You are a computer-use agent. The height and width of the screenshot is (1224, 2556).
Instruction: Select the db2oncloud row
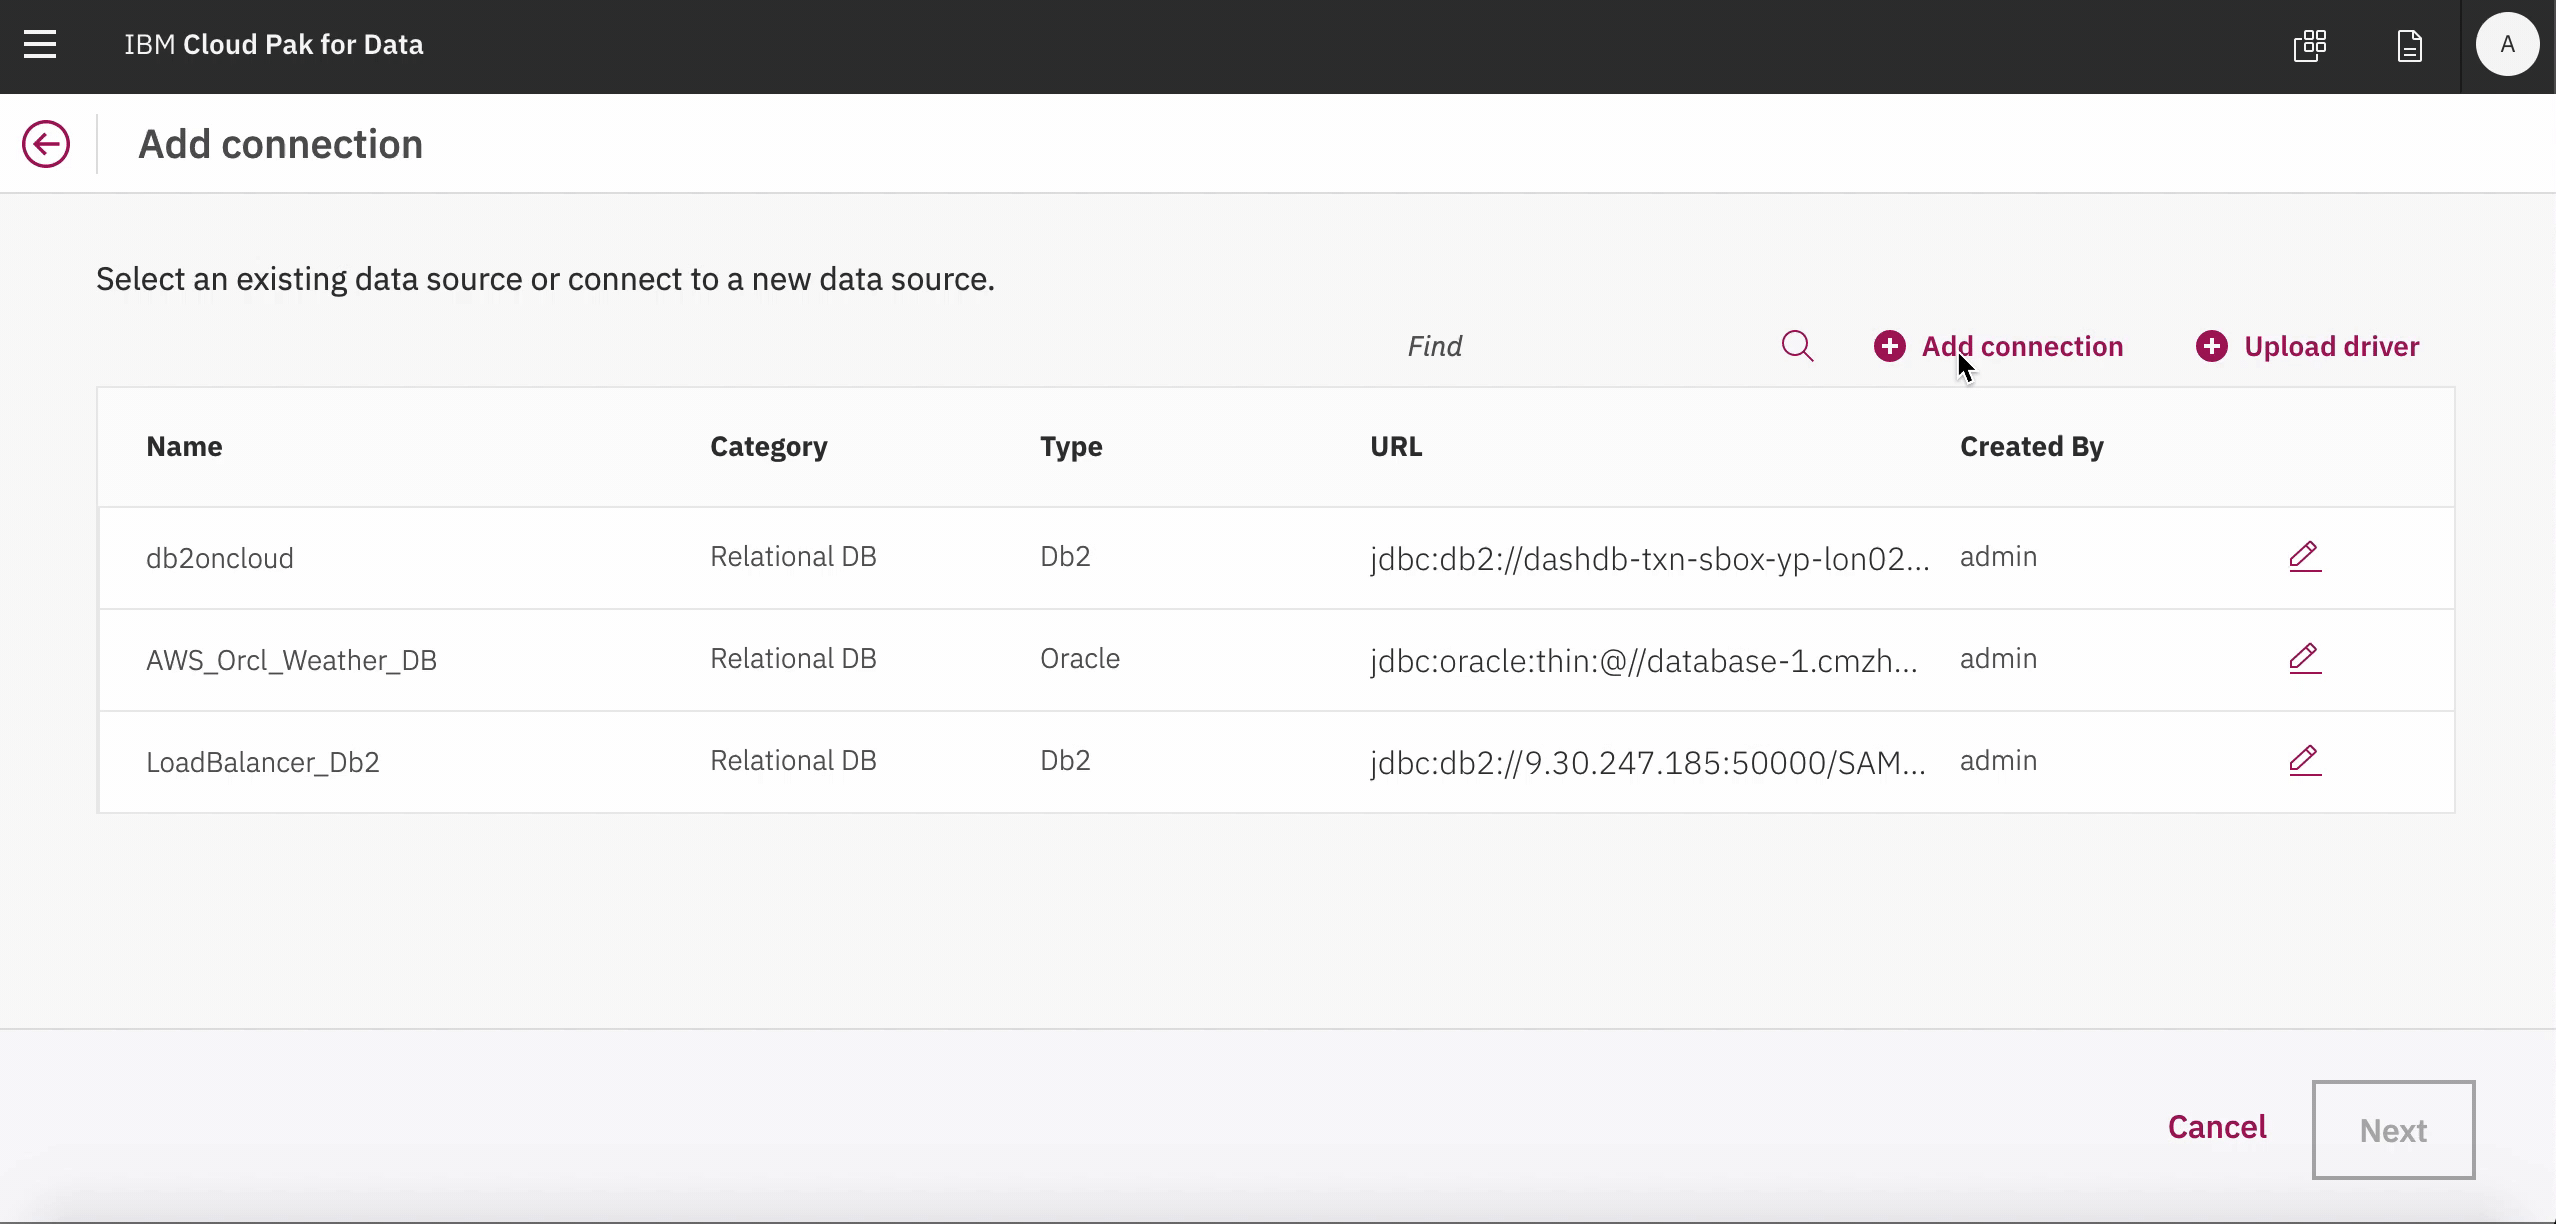(x=220, y=558)
